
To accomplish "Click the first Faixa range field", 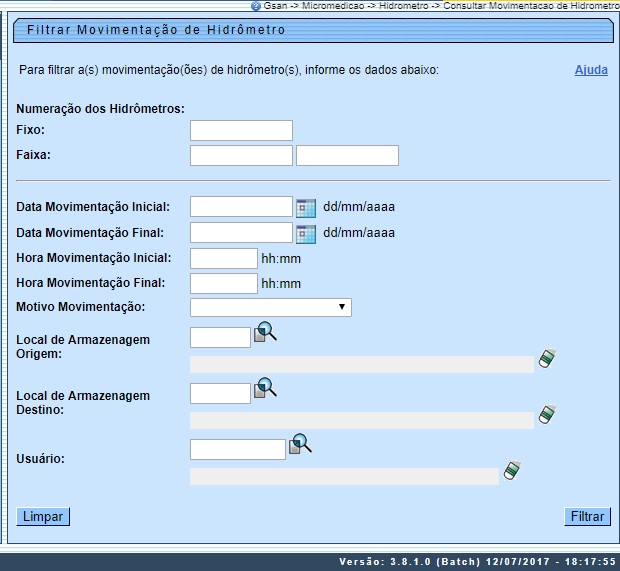I will (241, 156).
